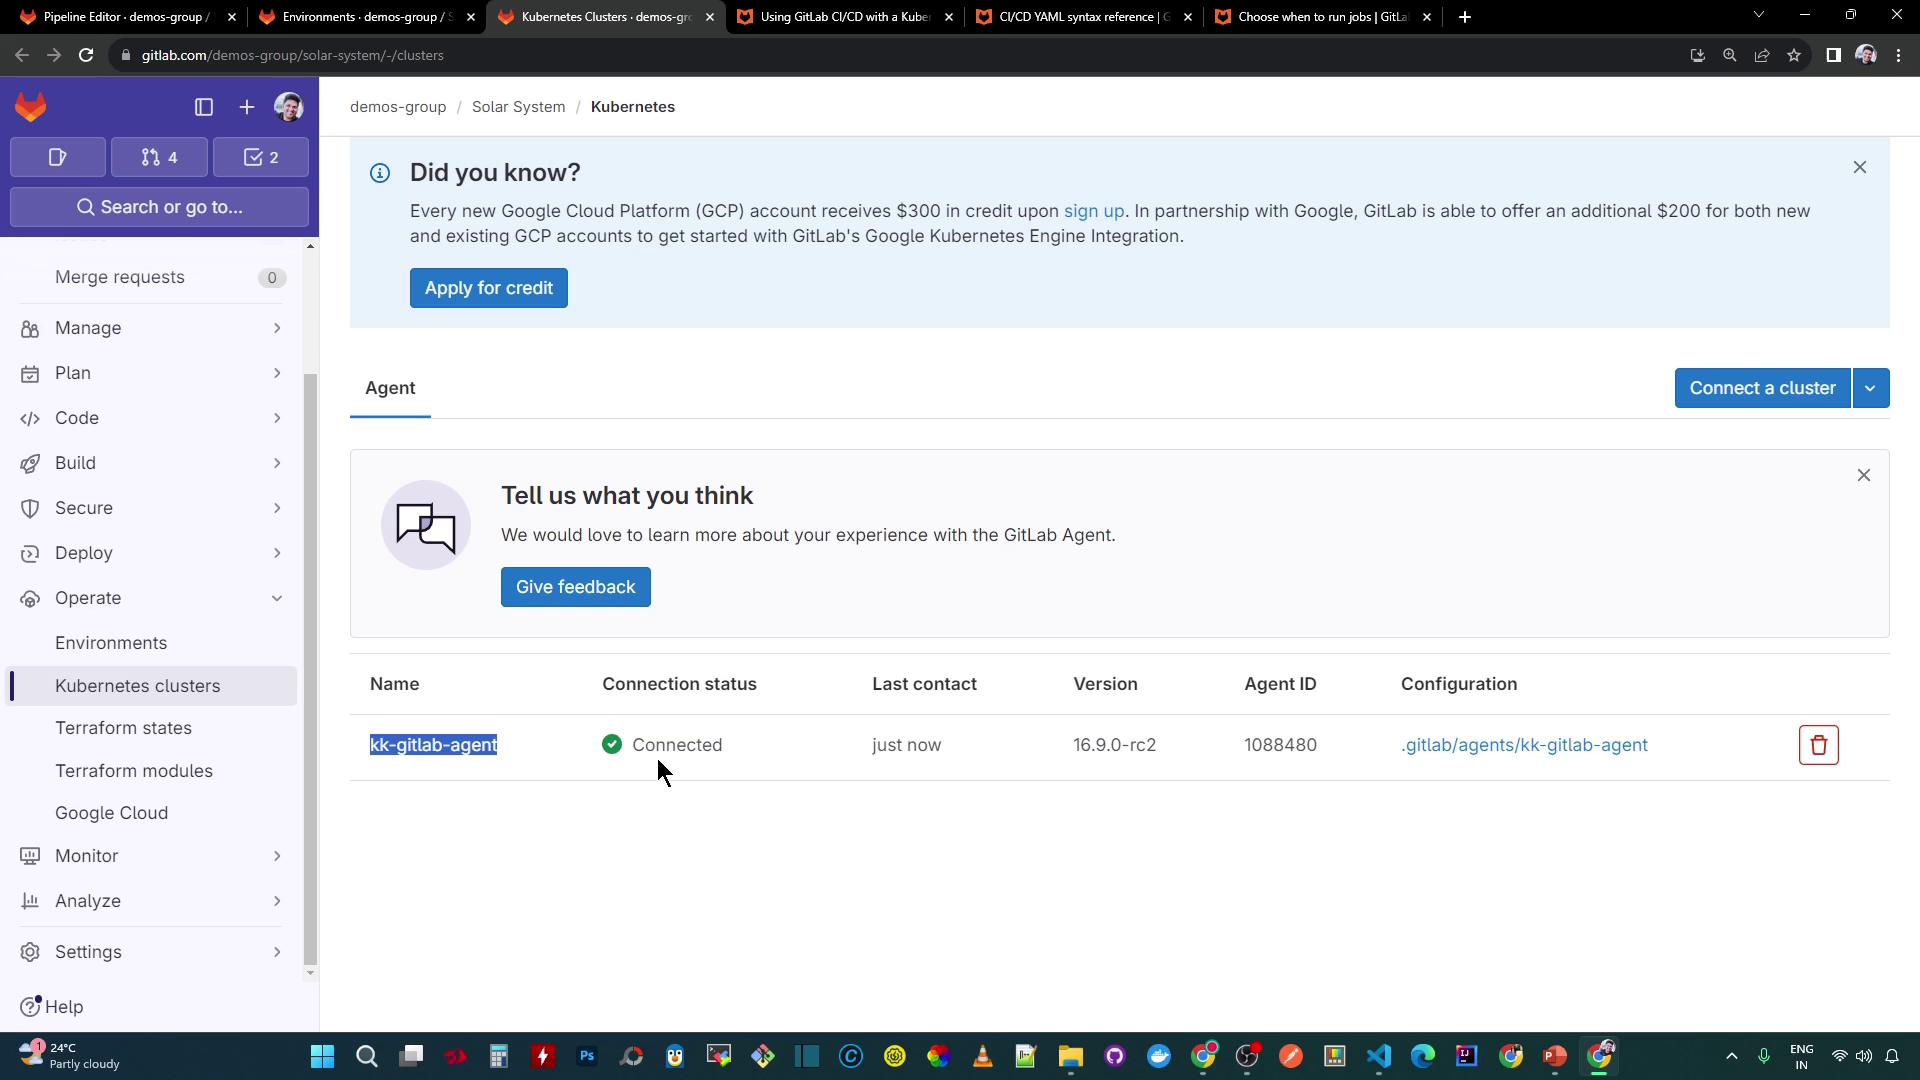This screenshot has width=1920, height=1080.
Task: Open the Connect a cluster dropdown arrow
Action: click(1870, 388)
